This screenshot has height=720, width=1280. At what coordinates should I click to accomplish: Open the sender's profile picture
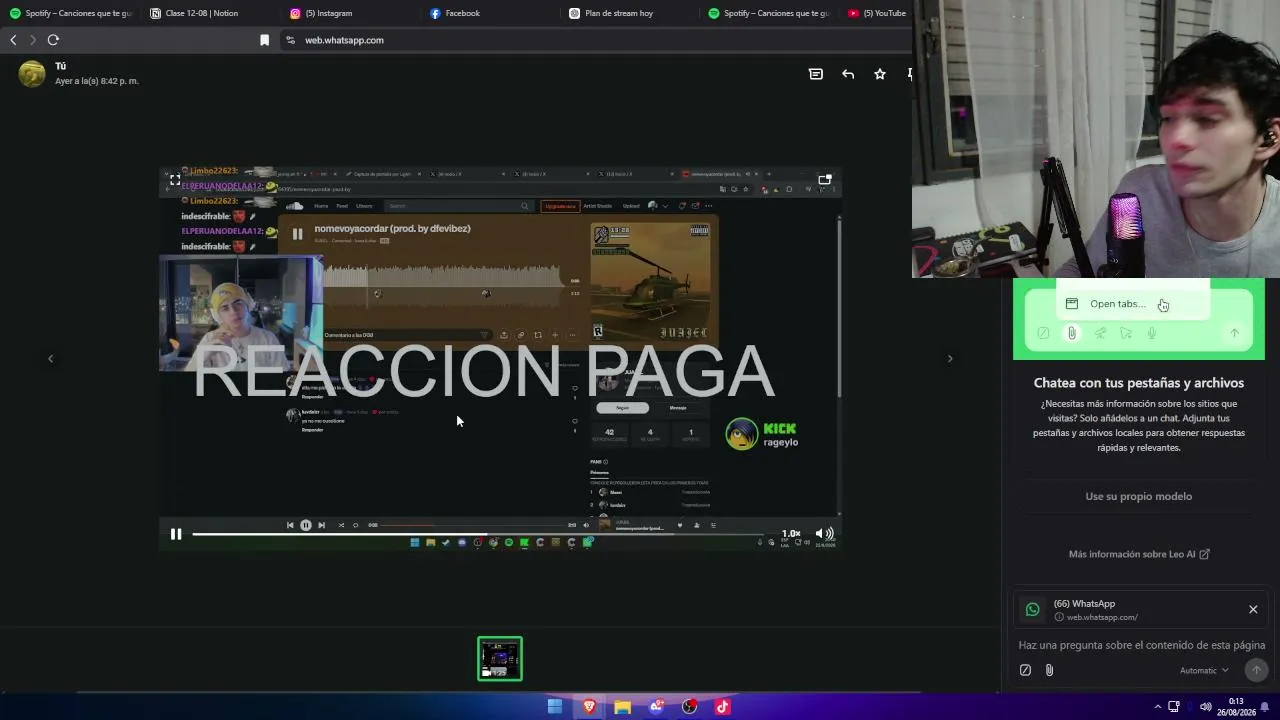pyautogui.click(x=32, y=74)
